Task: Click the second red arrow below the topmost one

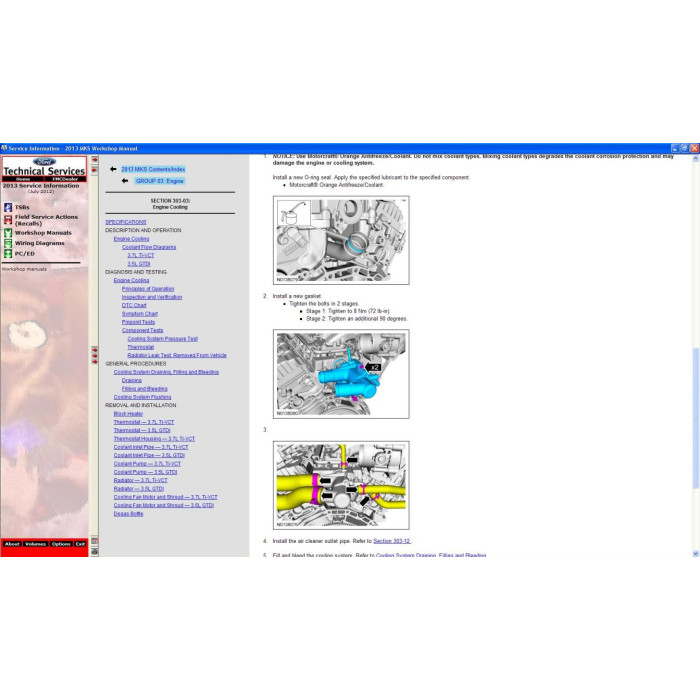Action: tap(95, 170)
